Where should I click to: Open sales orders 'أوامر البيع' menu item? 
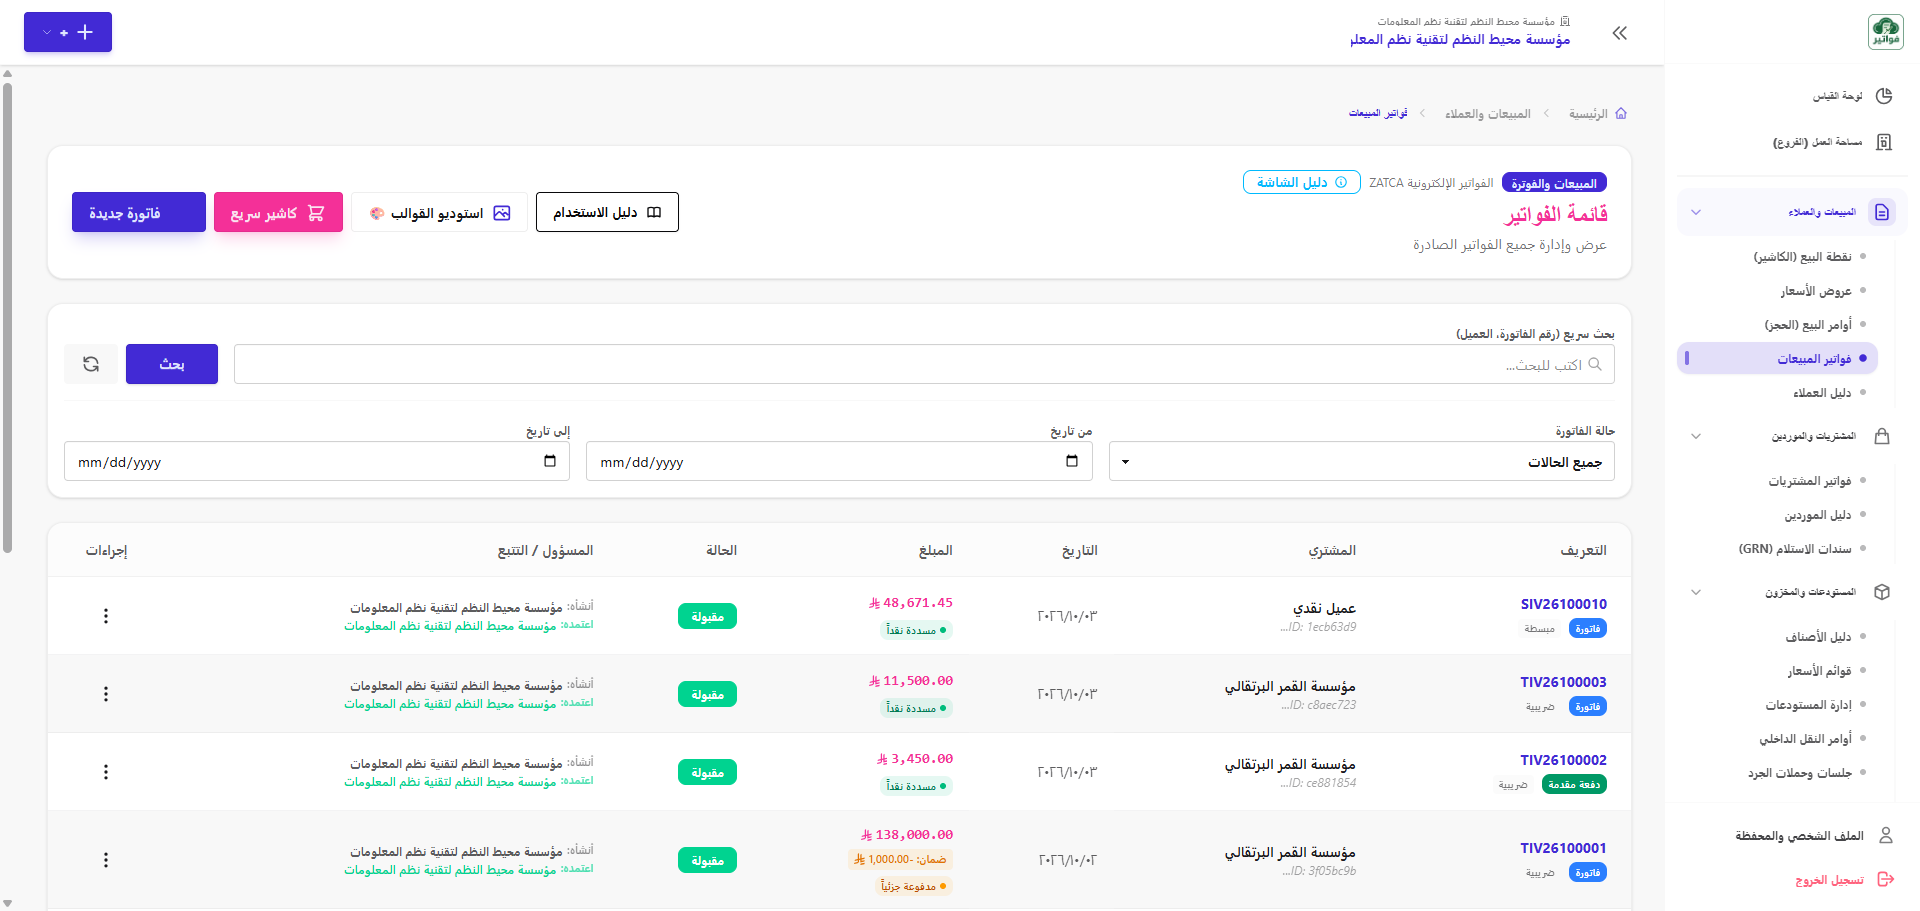point(1808,325)
